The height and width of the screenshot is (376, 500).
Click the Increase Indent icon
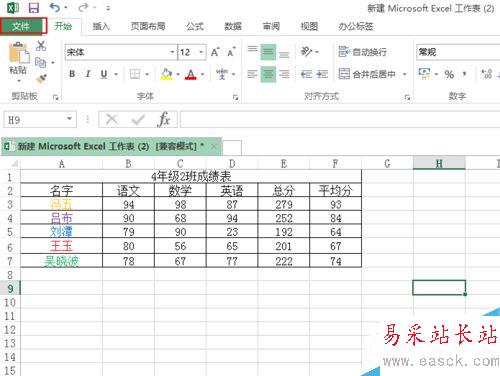tap(322, 74)
